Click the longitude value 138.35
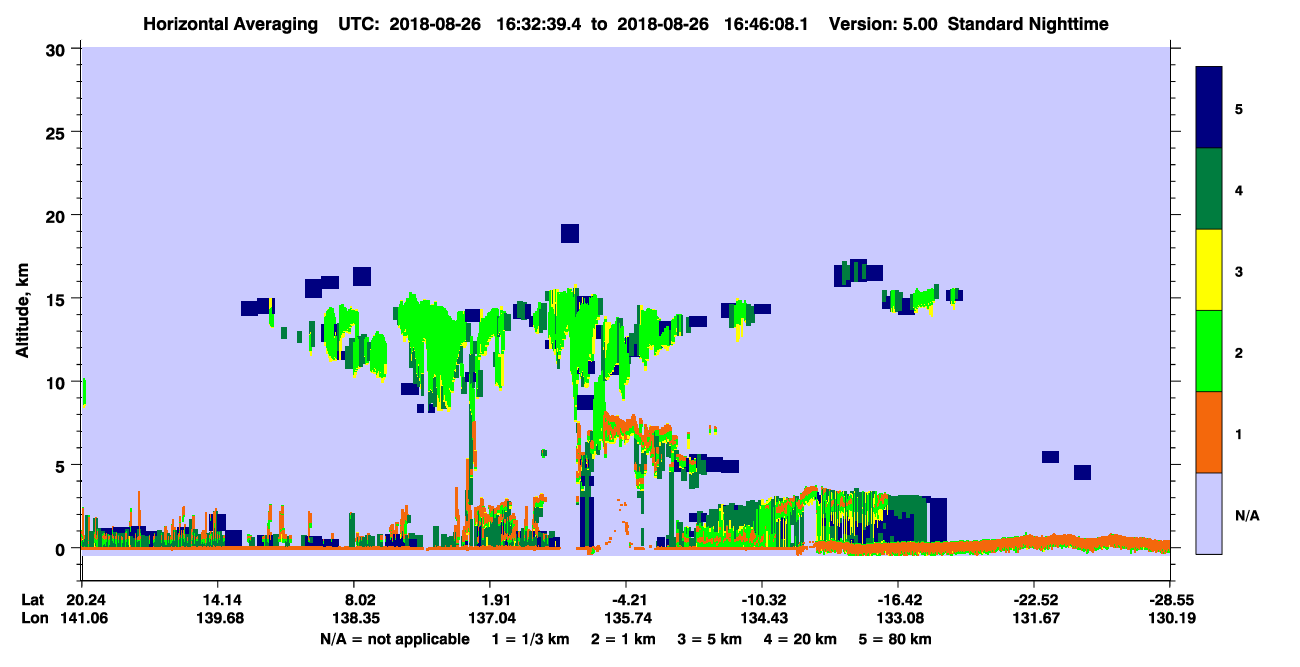This screenshot has width=1300, height=667. tap(357, 618)
